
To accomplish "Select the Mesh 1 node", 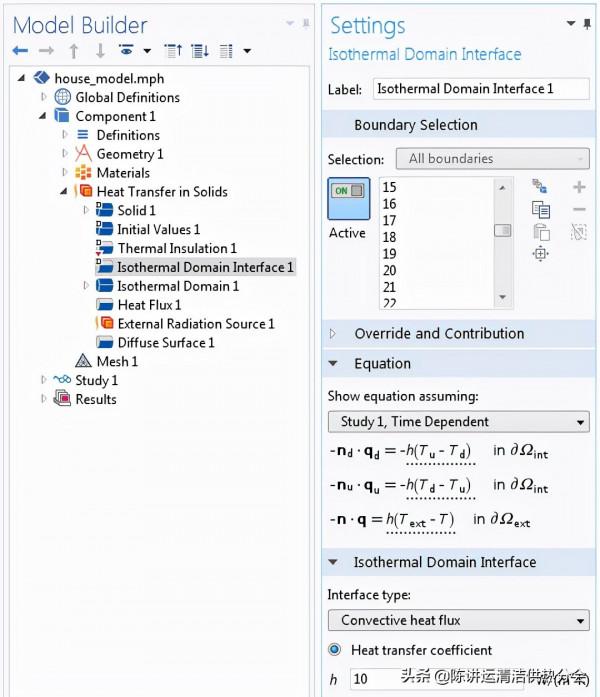I will (117, 361).
